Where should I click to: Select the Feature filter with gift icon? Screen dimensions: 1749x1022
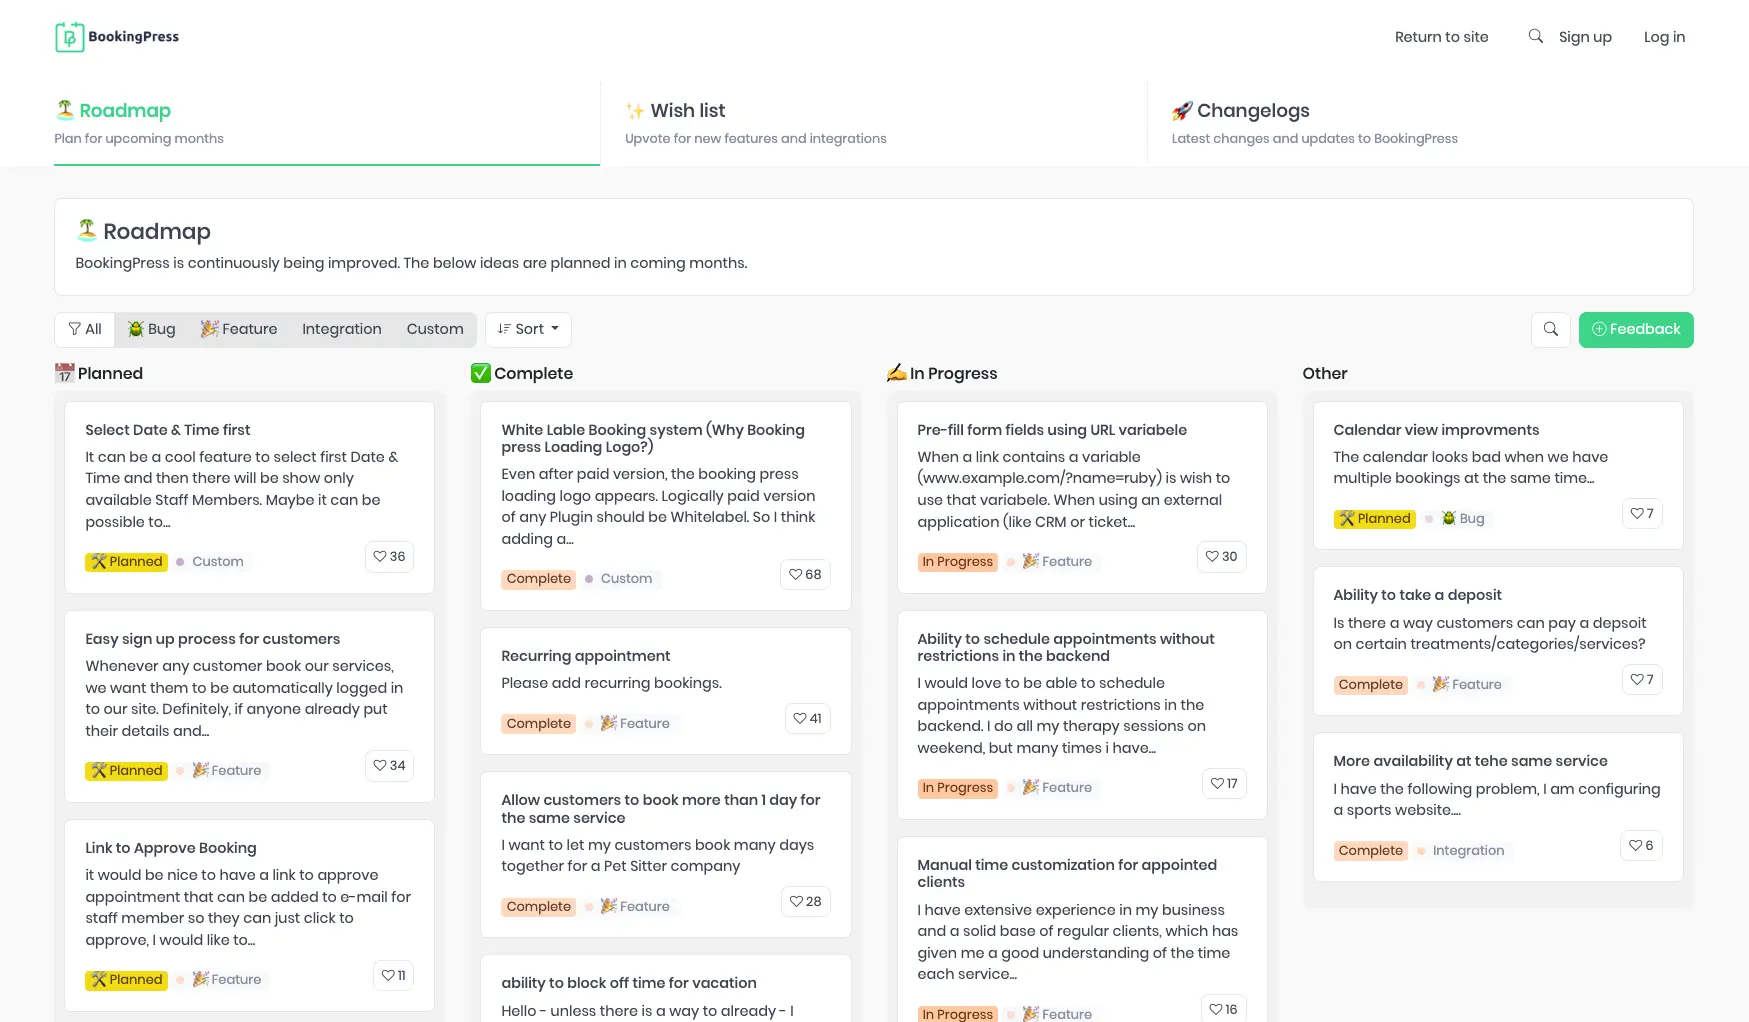[x=239, y=329]
